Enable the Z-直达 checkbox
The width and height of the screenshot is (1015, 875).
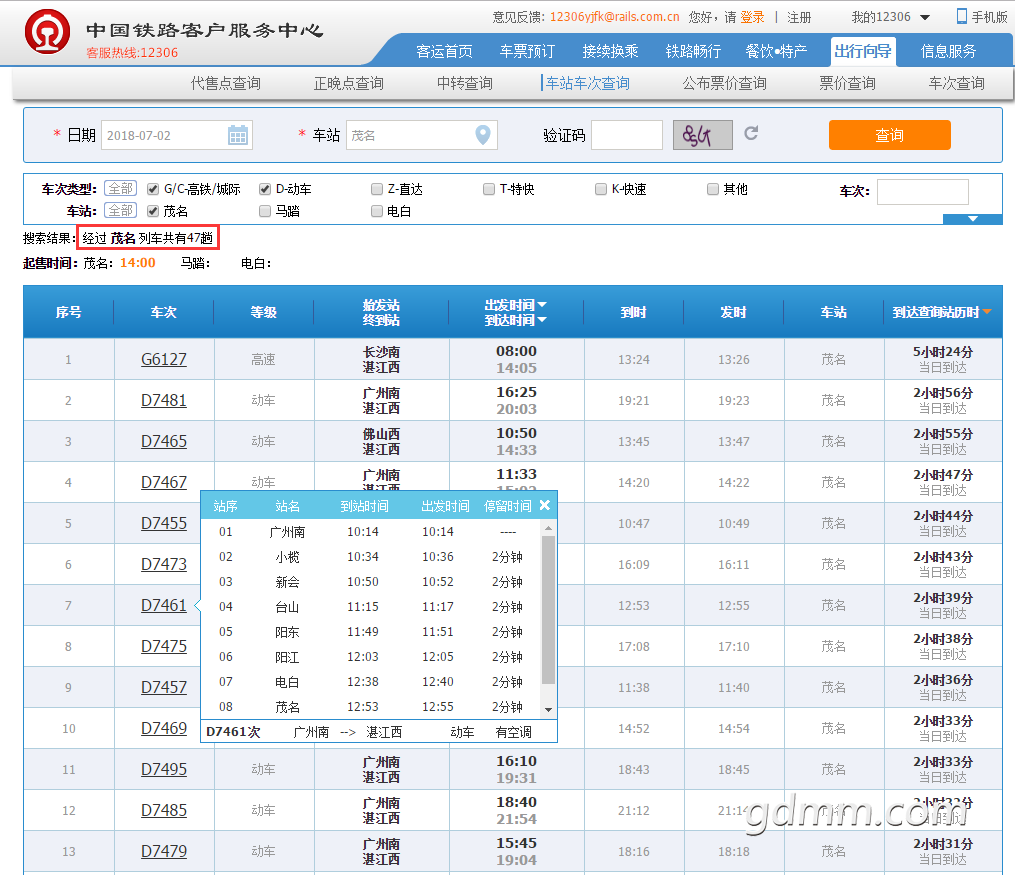coord(377,189)
